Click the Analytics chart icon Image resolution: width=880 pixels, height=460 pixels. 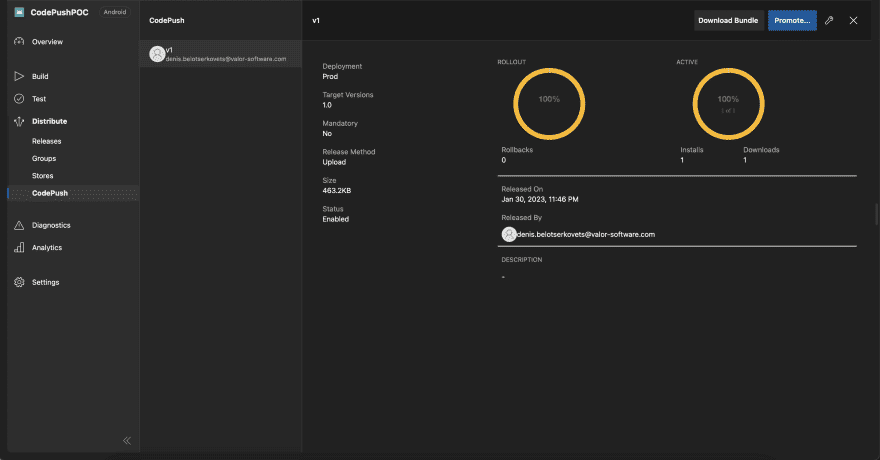(x=19, y=247)
